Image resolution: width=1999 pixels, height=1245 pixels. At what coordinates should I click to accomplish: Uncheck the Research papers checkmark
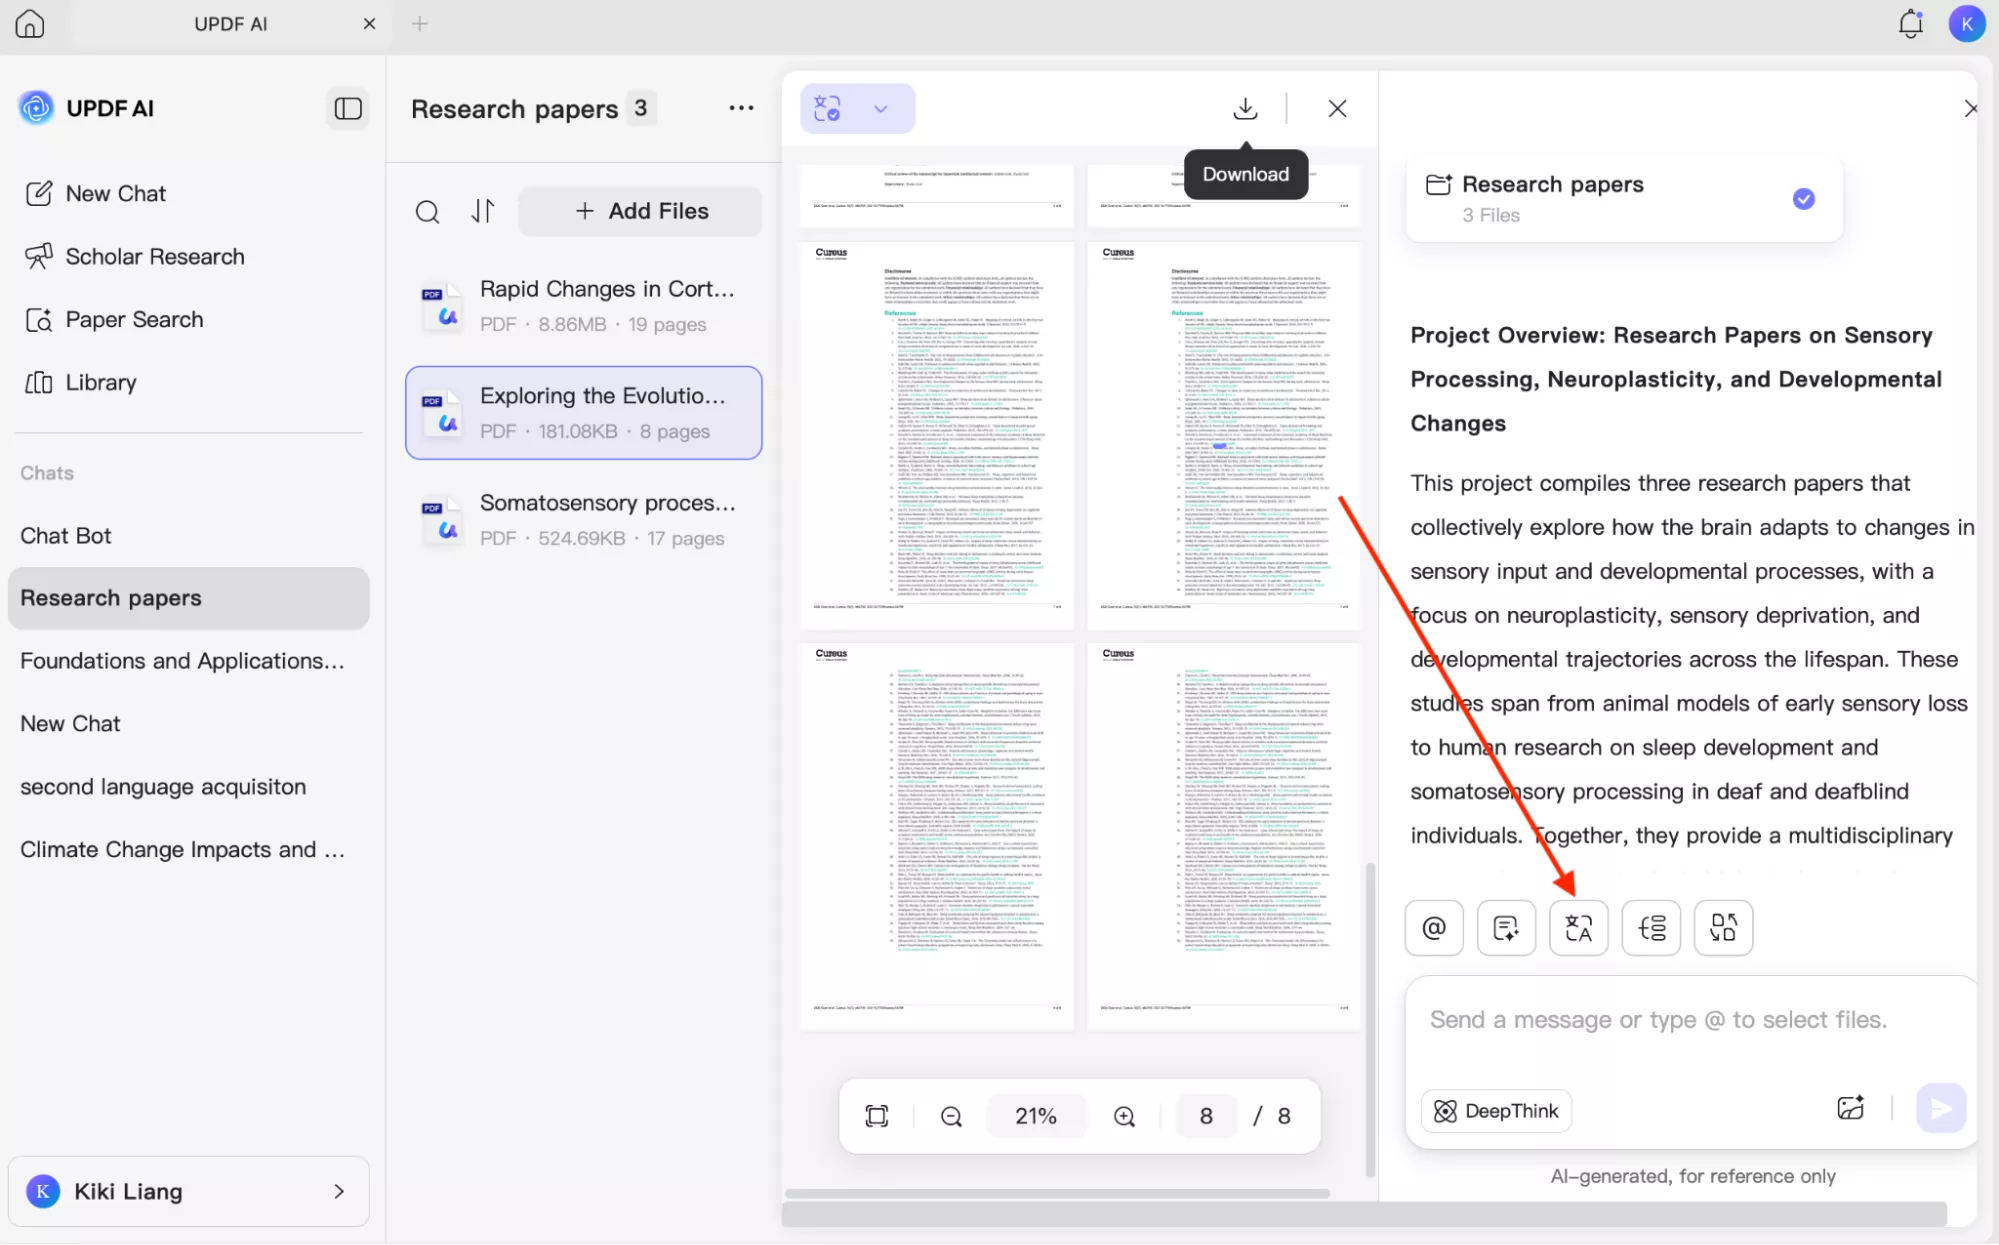point(1803,199)
